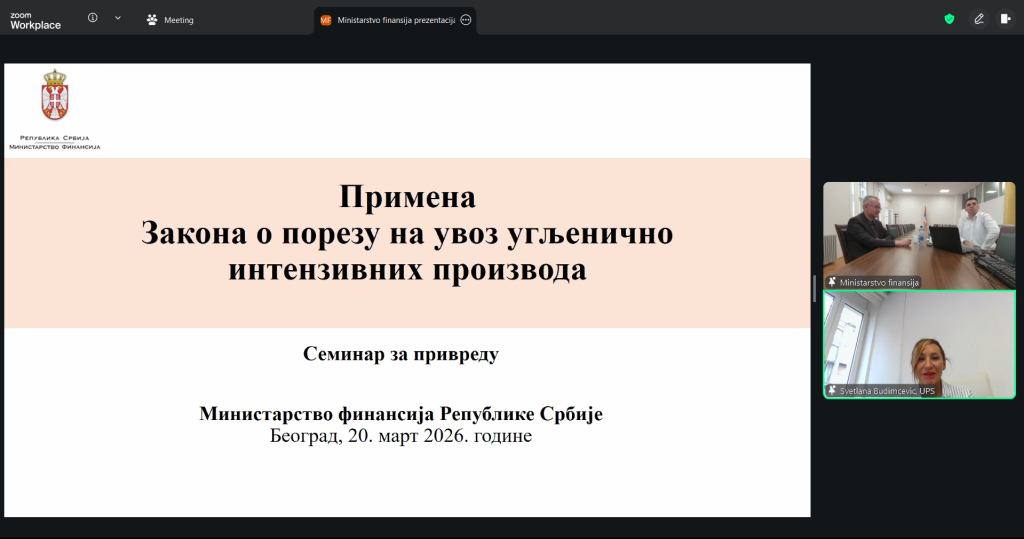This screenshot has width=1024, height=539.
Task: Select the Ministarstvo finansija prezentacija tab
Action: 388,20
